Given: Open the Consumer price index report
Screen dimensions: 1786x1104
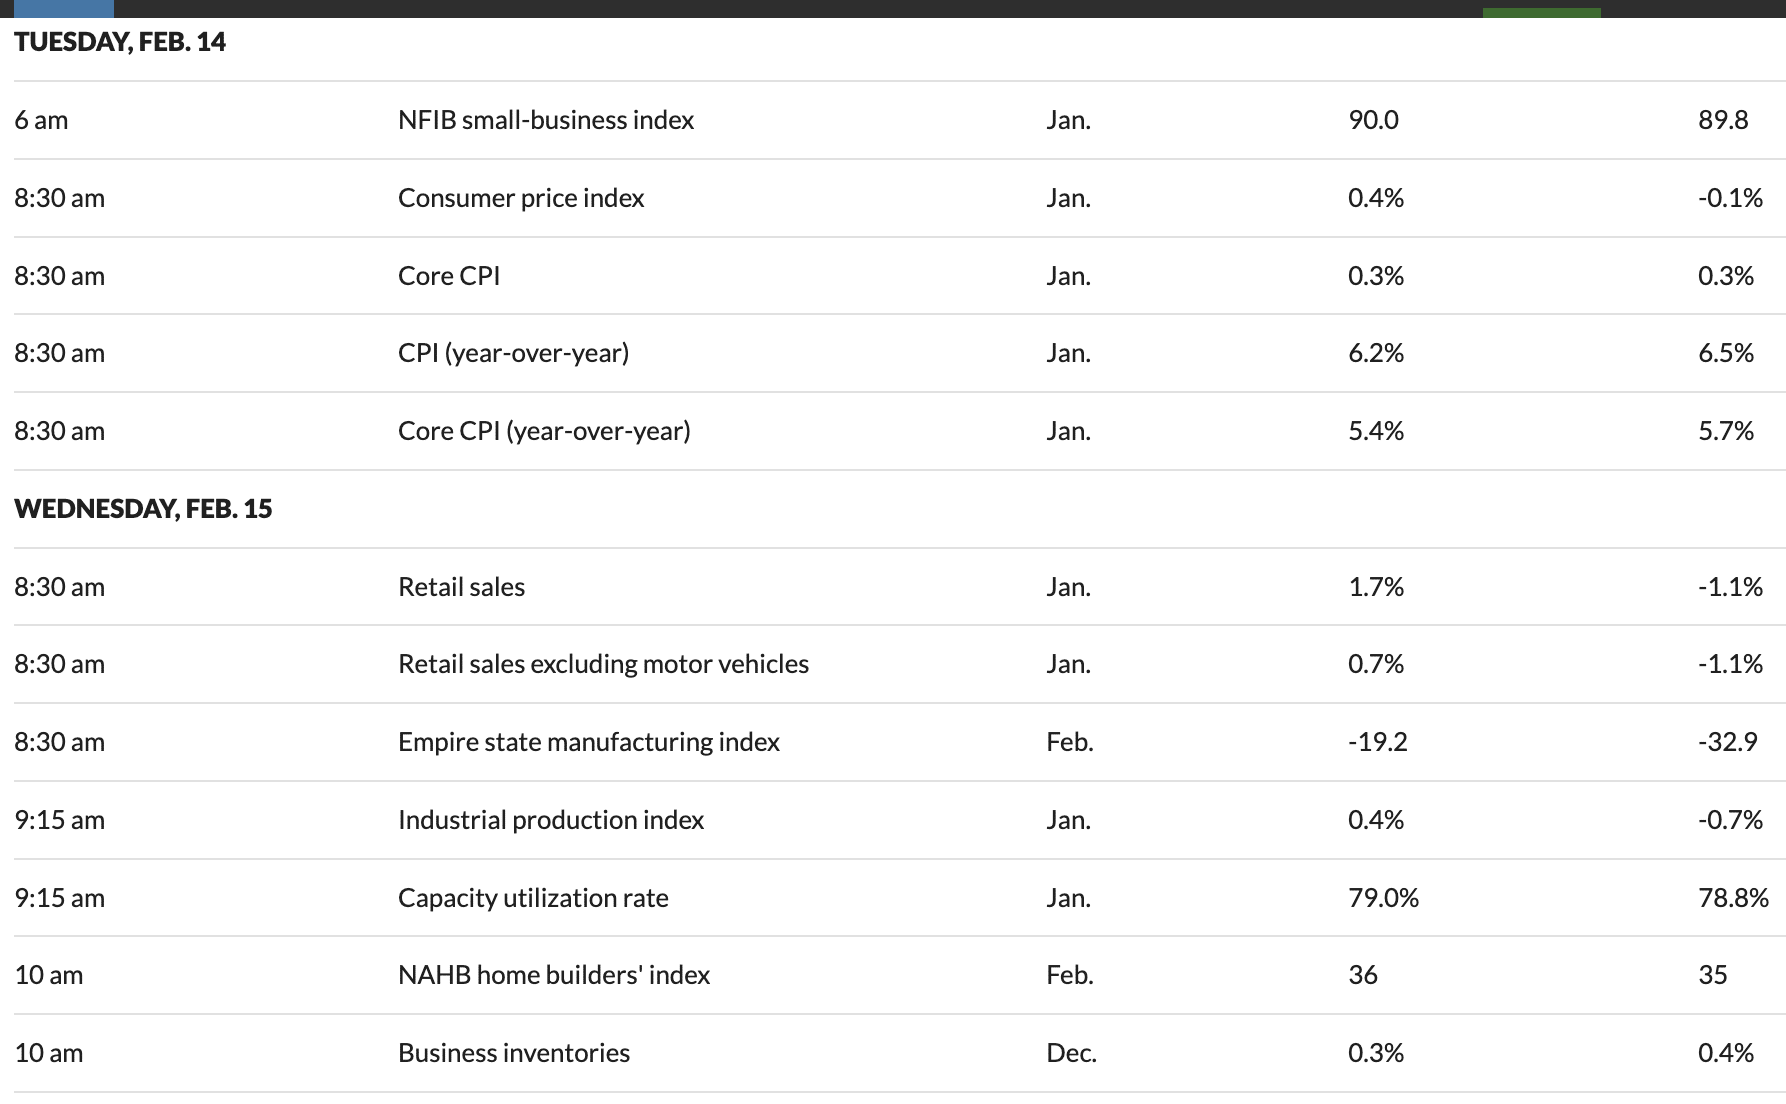Looking at the screenshot, I should tap(521, 198).
